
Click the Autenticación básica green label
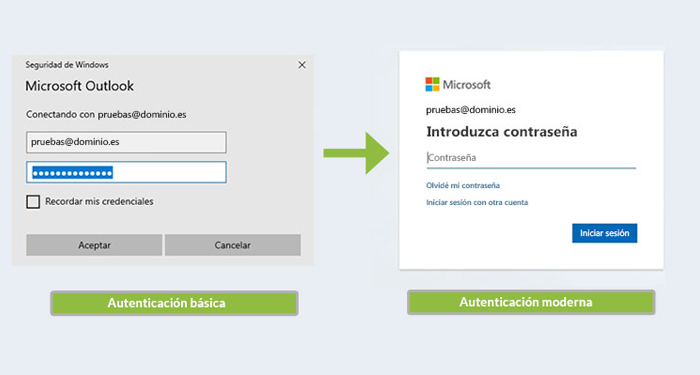pyautogui.click(x=174, y=303)
